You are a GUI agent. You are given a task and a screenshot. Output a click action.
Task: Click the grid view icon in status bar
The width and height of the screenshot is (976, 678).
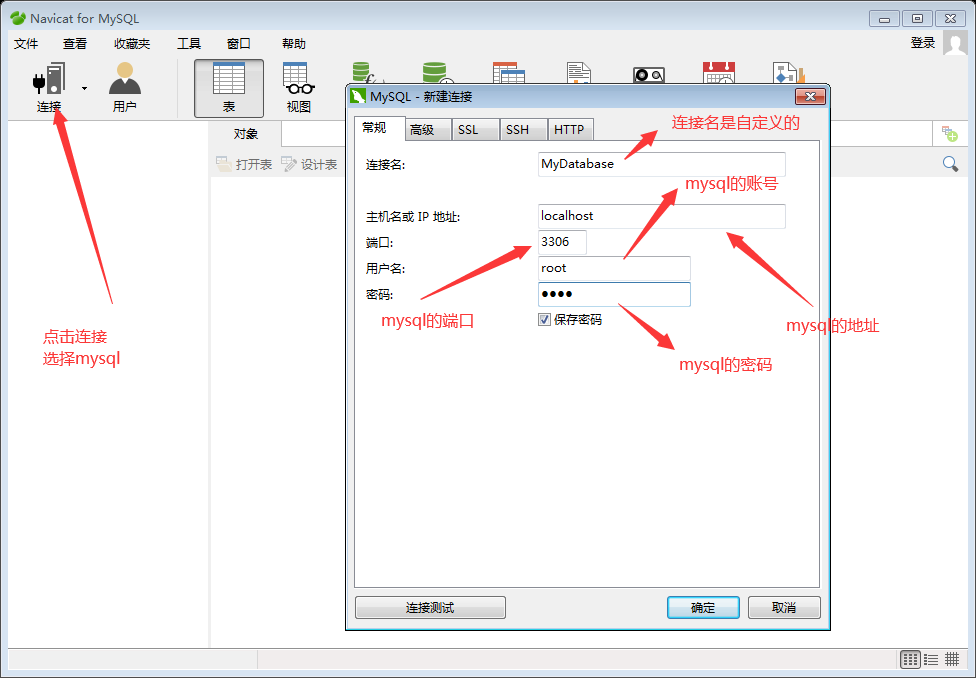[x=910, y=659]
